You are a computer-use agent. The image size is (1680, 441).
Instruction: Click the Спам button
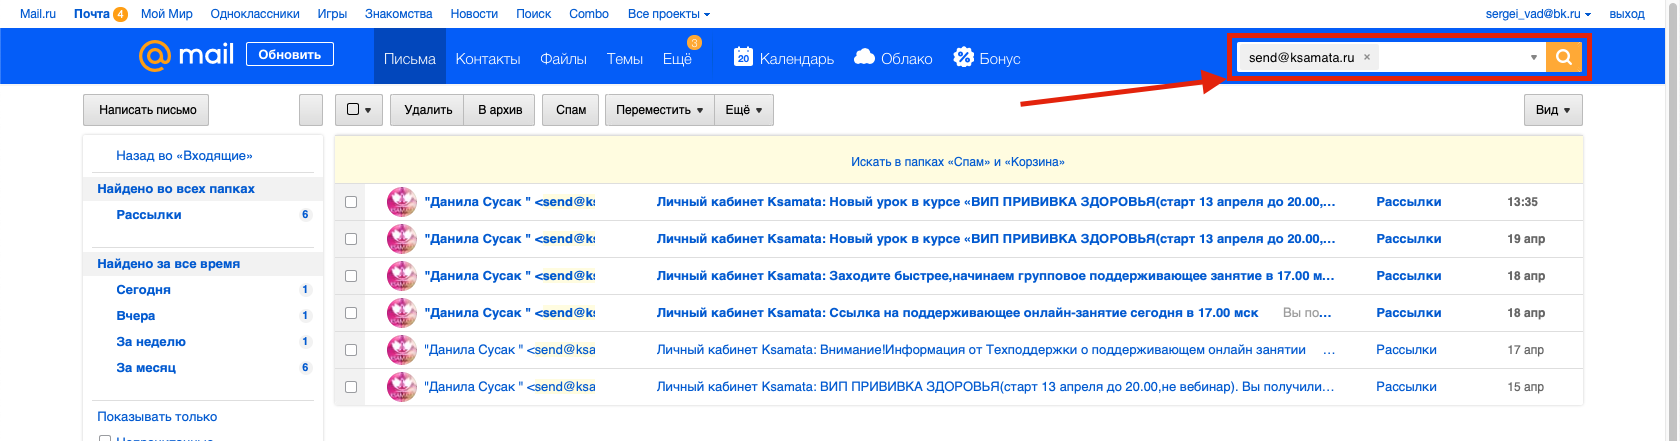[x=571, y=110]
